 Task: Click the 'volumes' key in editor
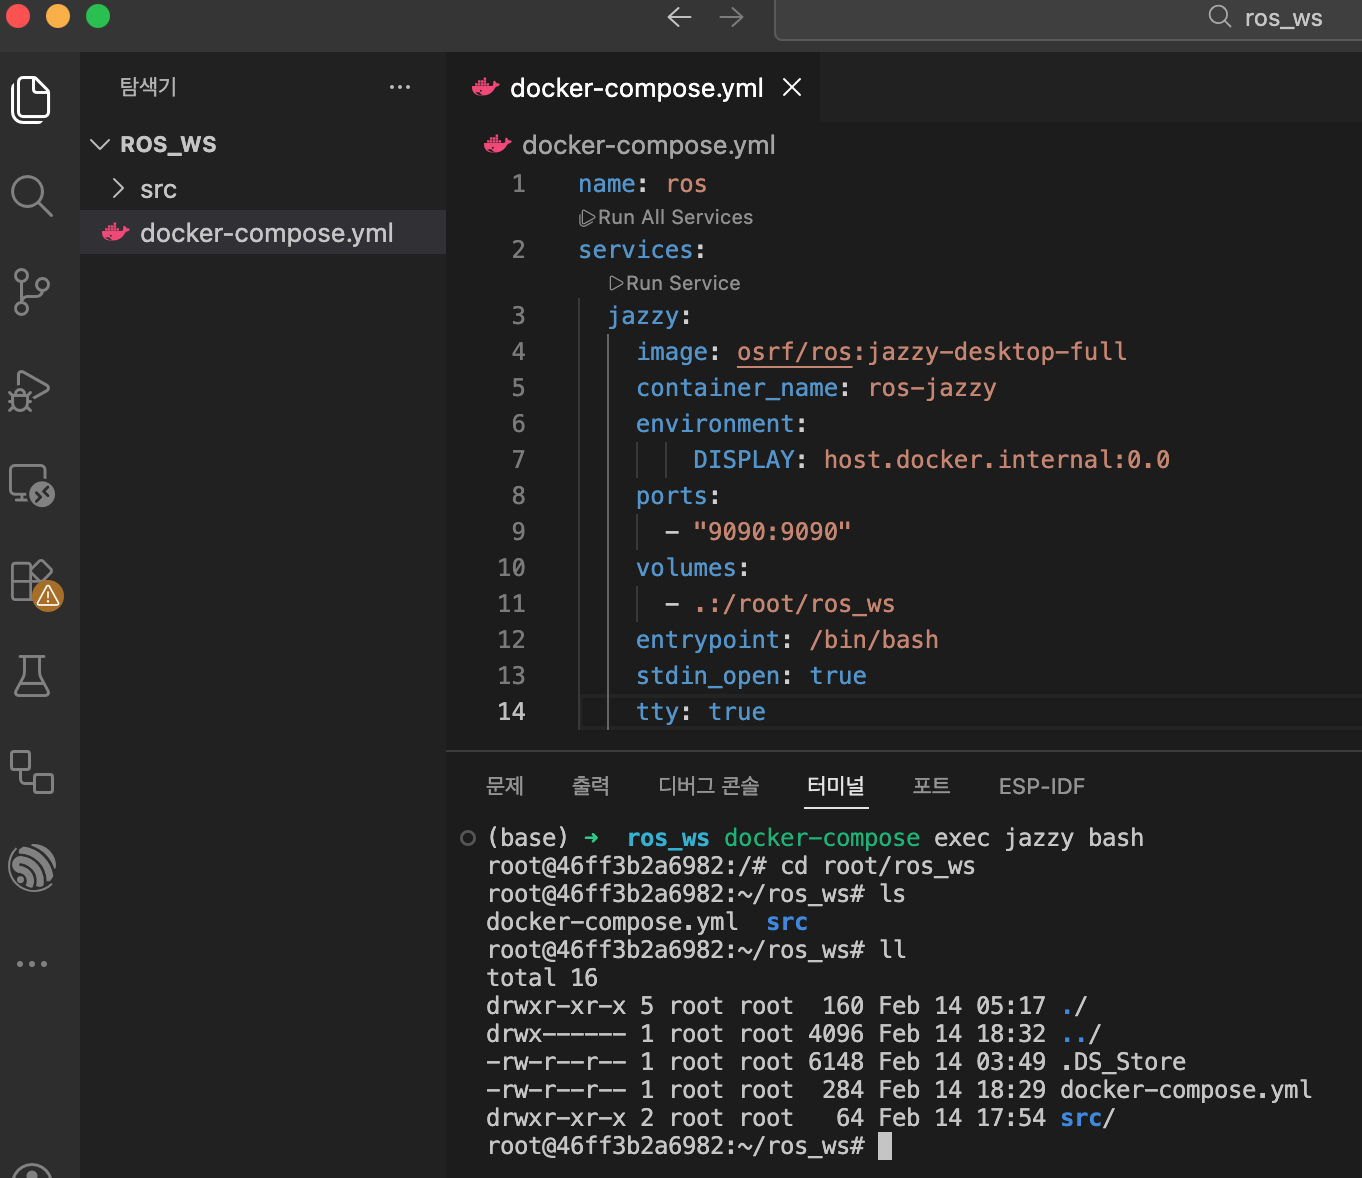686,568
